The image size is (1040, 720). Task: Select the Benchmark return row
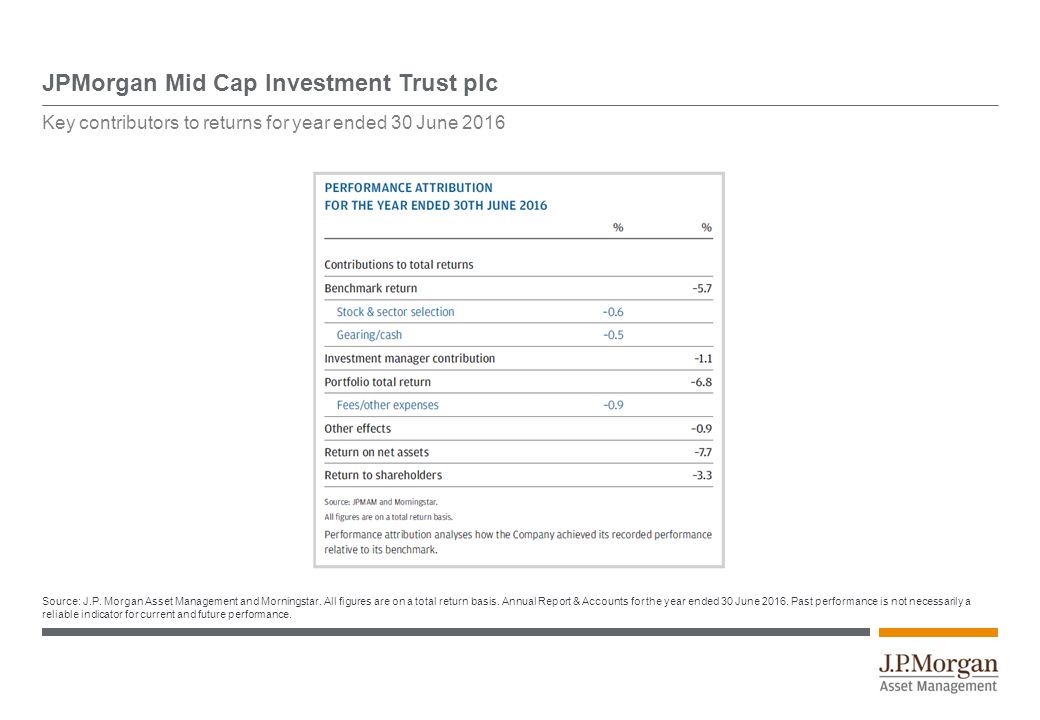518,288
